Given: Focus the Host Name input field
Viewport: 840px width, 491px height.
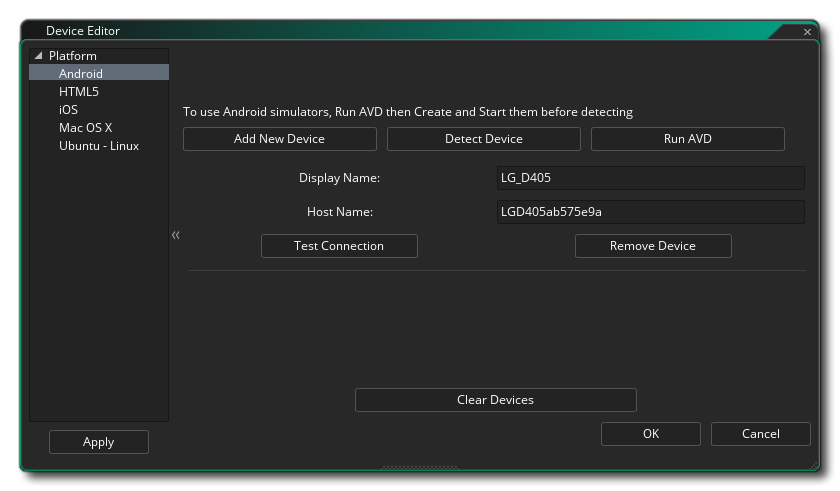Looking at the screenshot, I should (x=650, y=212).
